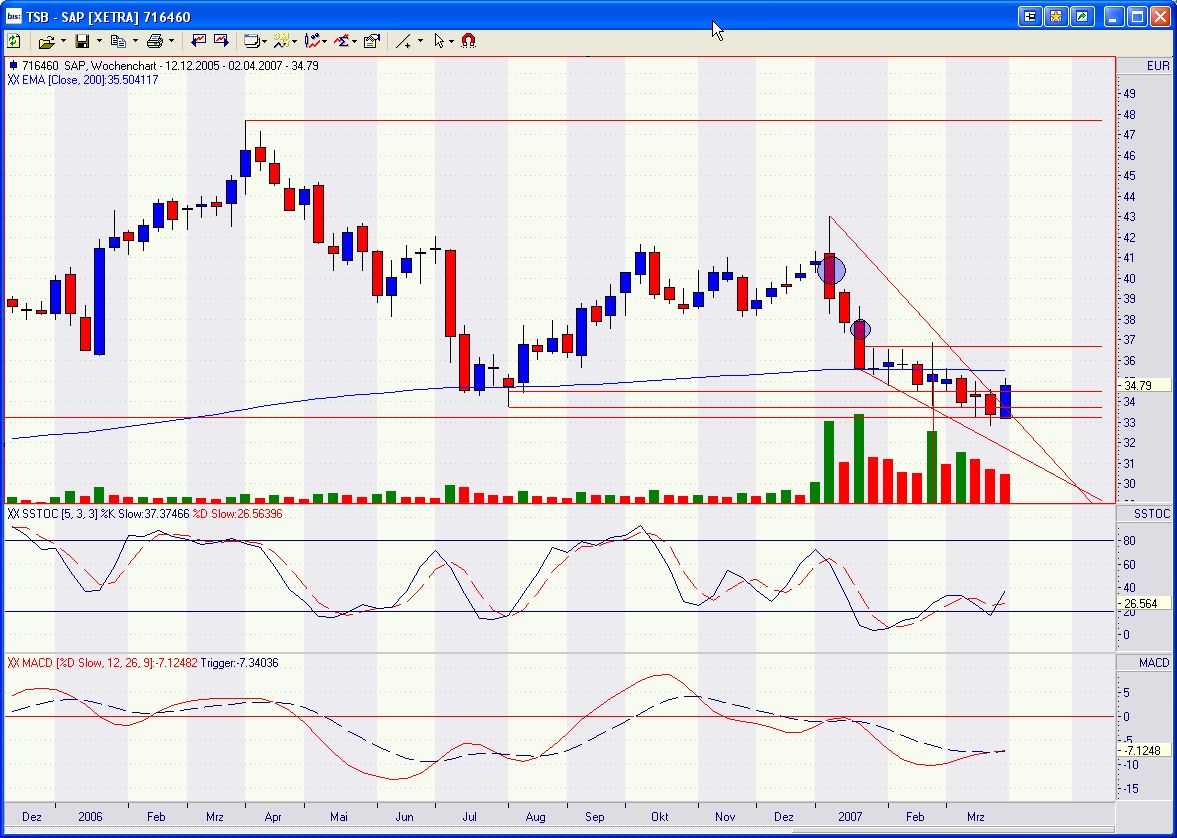The width and height of the screenshot is (1177, 838).
Task: Click the green arrow title bar button
Action: (1081, 17)
